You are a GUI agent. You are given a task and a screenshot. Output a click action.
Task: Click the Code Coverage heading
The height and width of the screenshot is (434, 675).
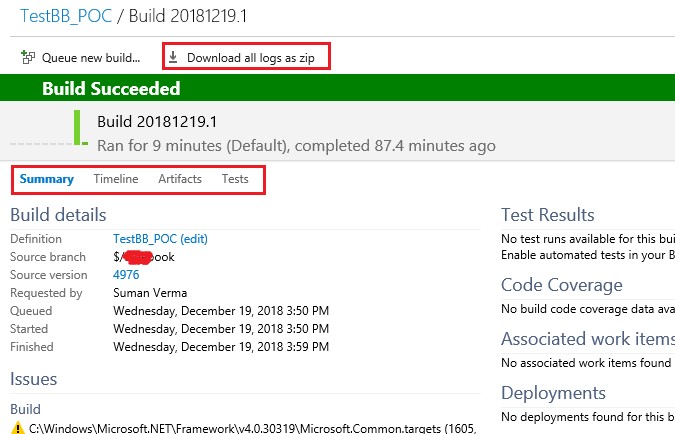pyautogui.click(x=562, y=285)
